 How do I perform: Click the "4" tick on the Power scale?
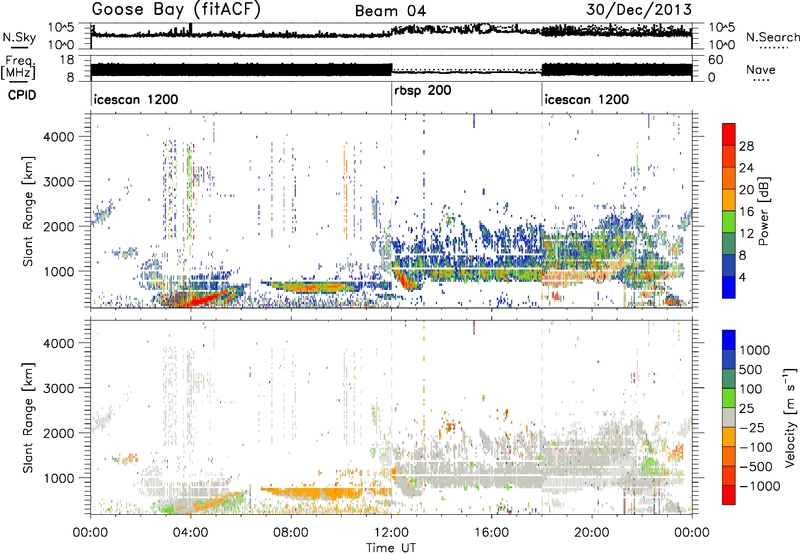coord(743,277)
